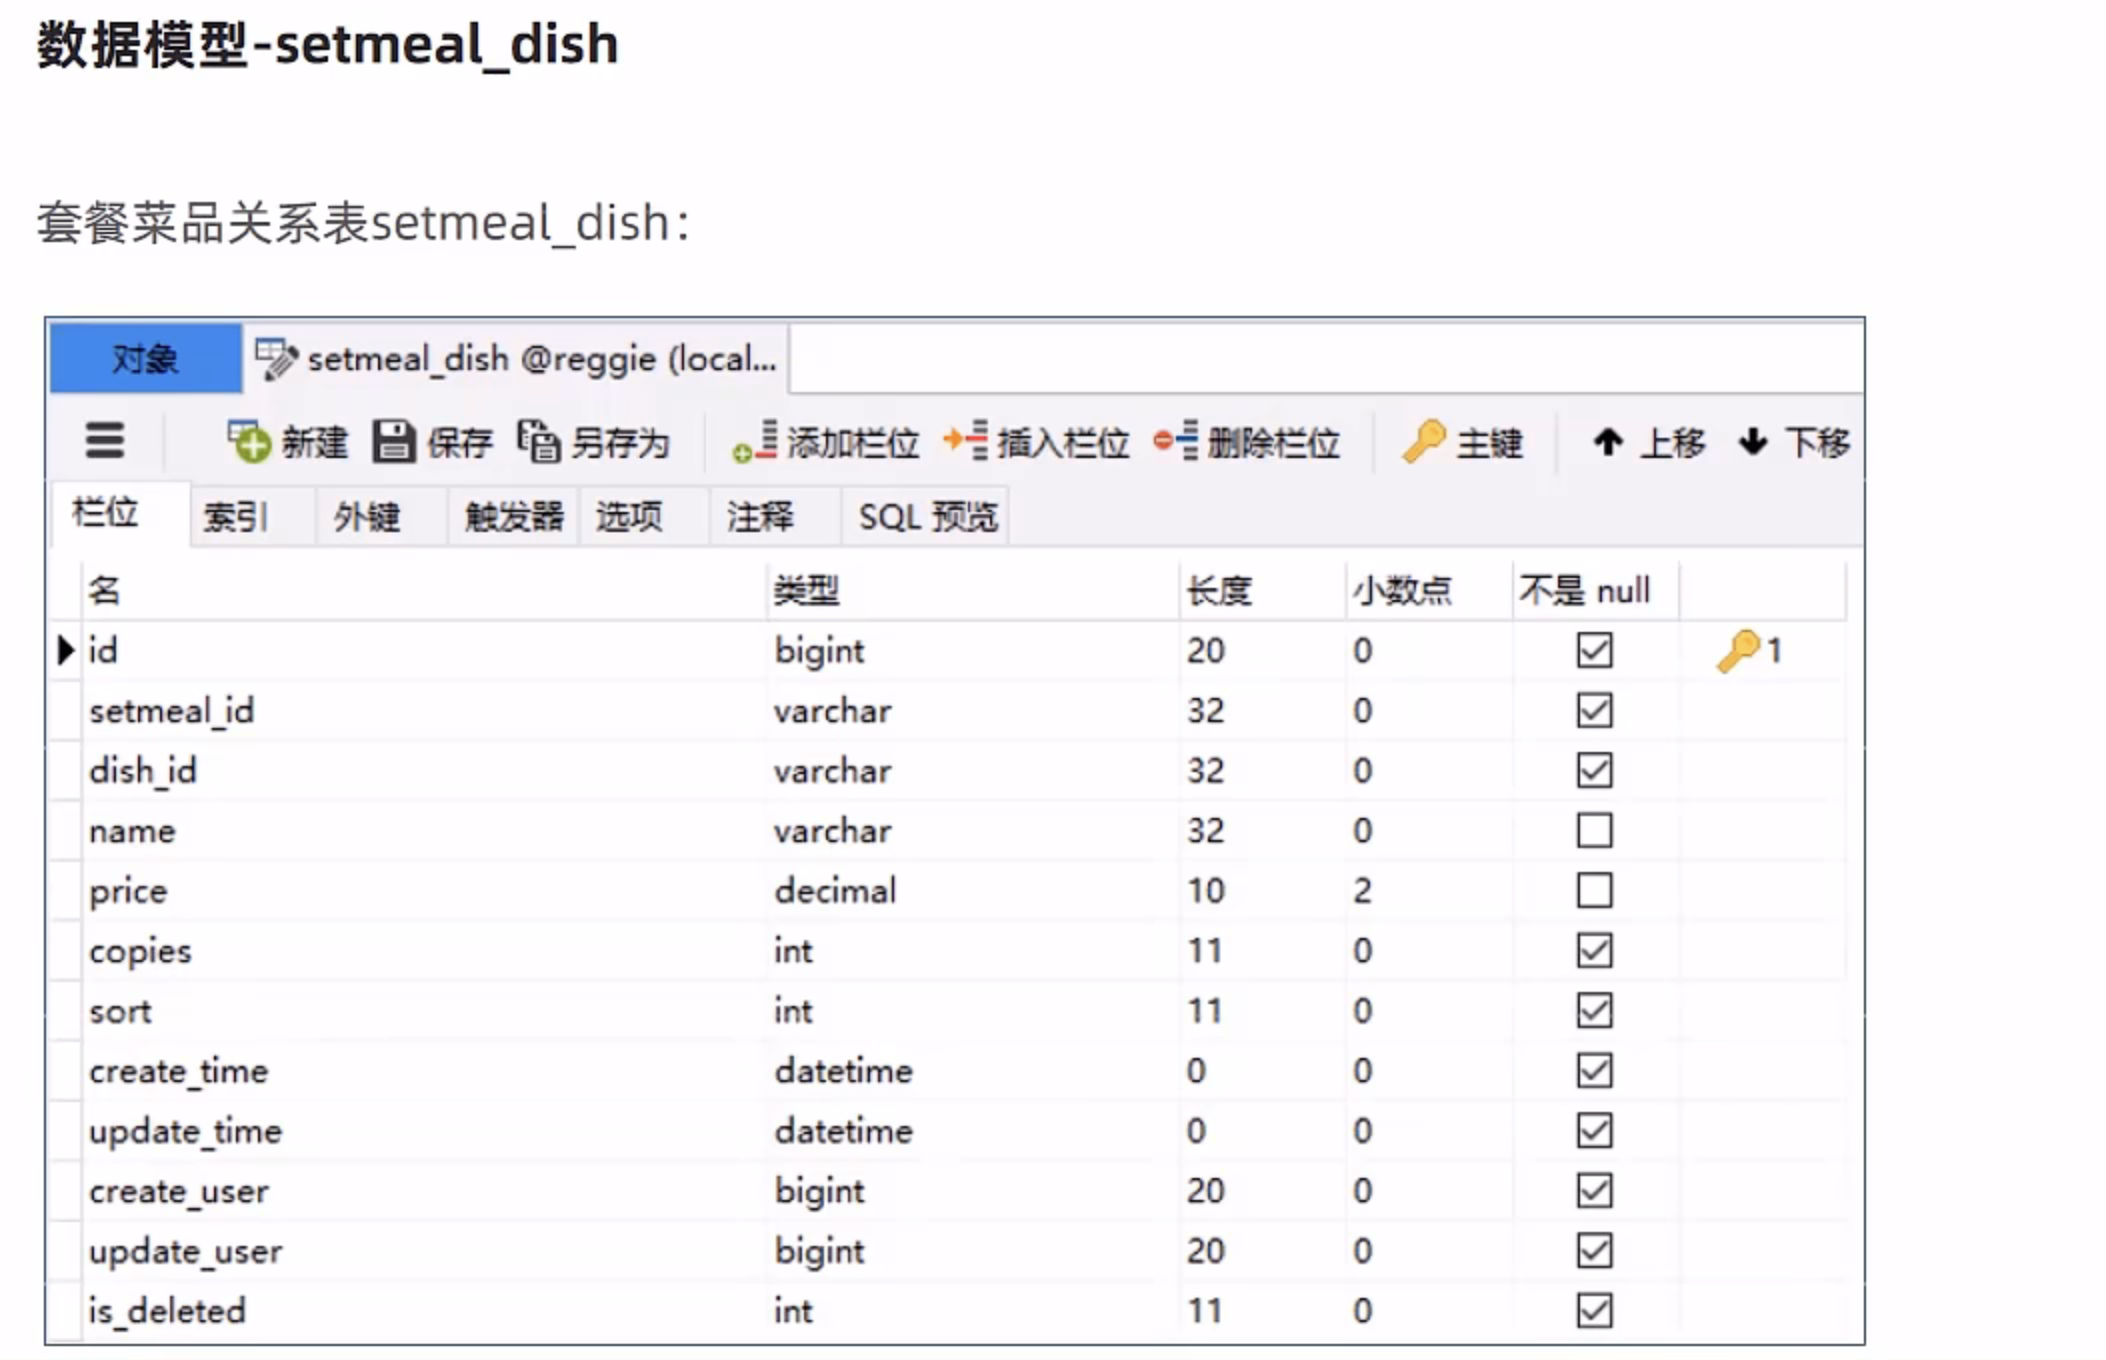The width and height of the screenshot is (2106, 1360).
Task: Check the not-null box for price
Action: [x=1594, y=890]
